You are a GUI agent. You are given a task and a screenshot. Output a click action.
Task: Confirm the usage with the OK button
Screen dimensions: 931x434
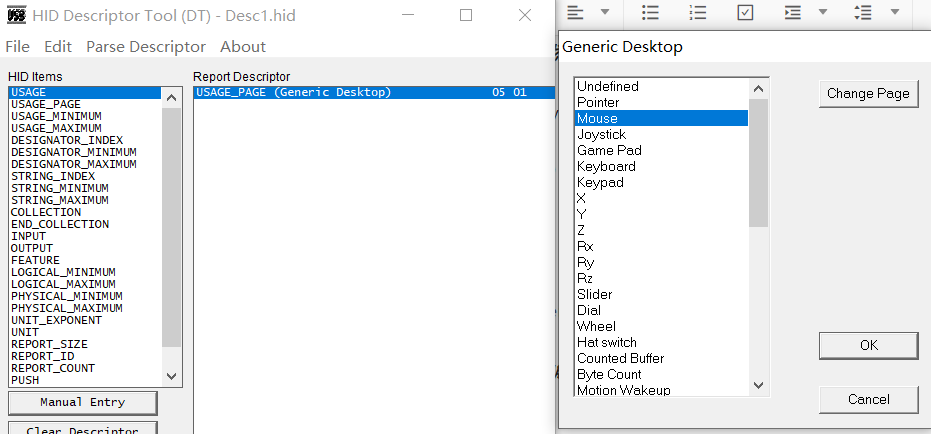click(x=868, y=345)
